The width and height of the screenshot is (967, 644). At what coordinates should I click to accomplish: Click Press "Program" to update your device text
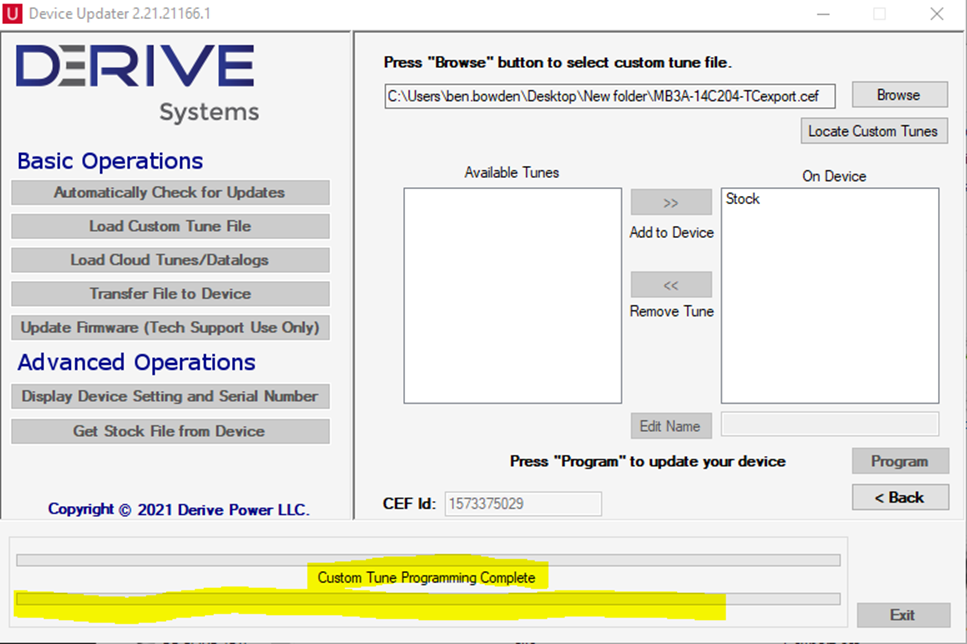[x=648, y=461]
